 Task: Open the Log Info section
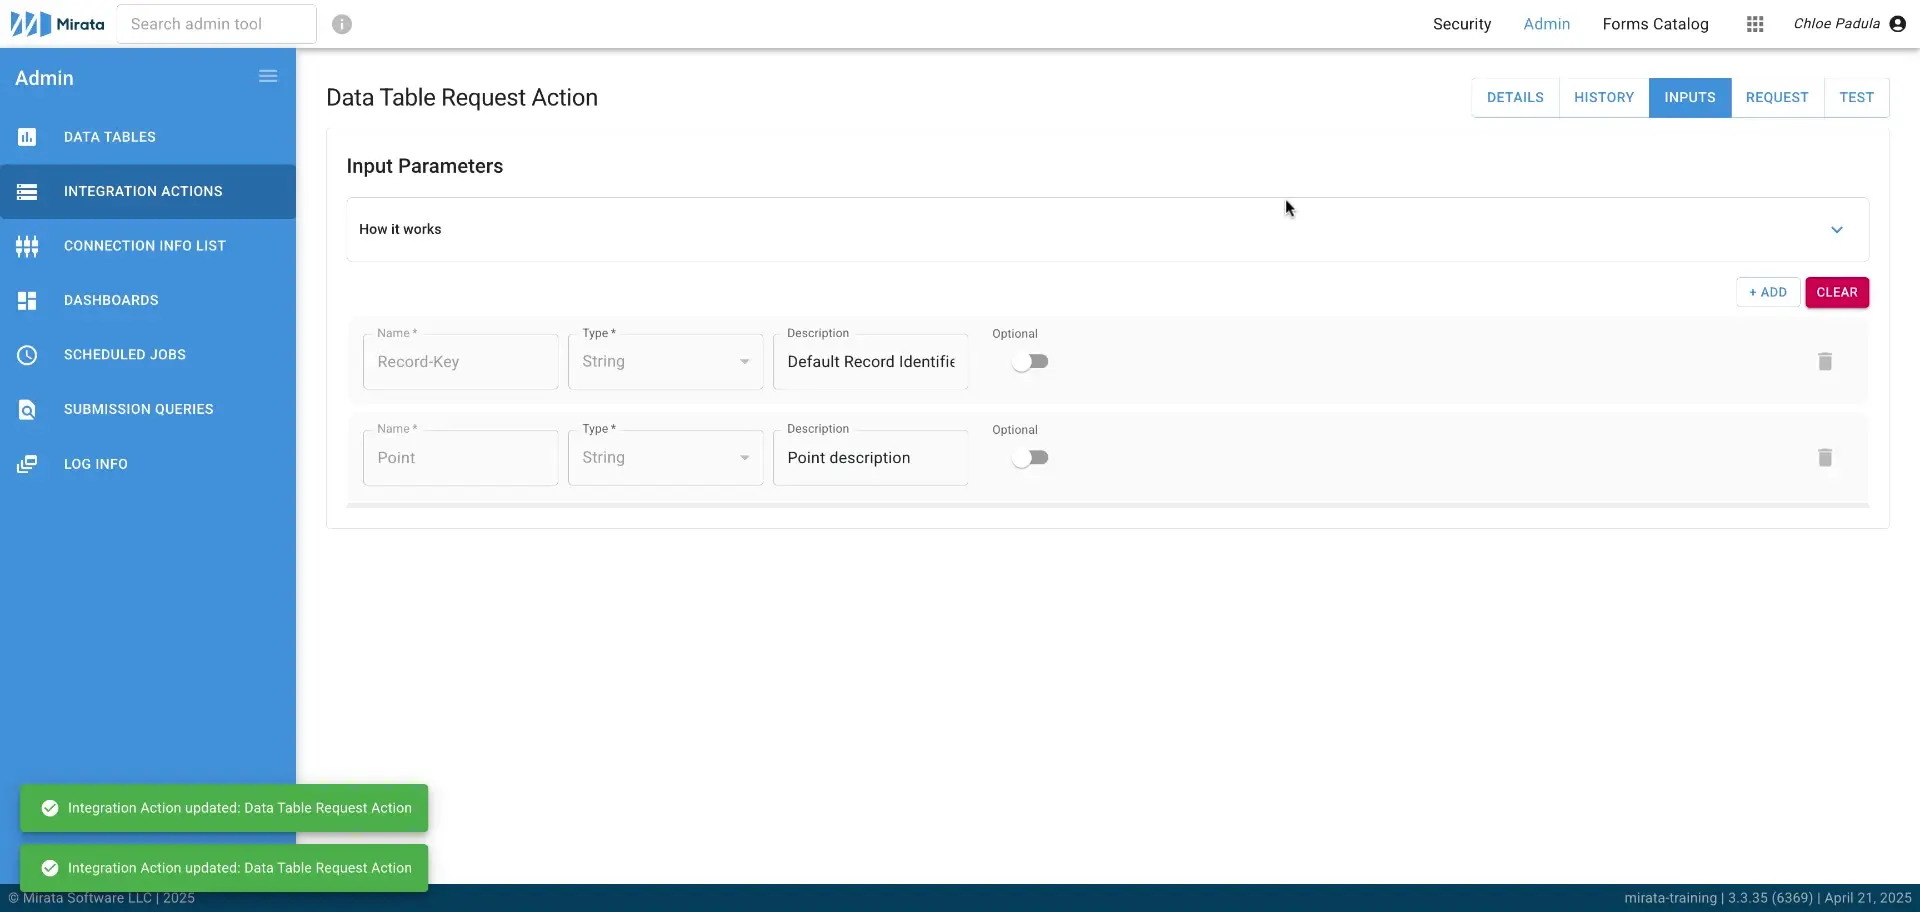pos(95,463)
